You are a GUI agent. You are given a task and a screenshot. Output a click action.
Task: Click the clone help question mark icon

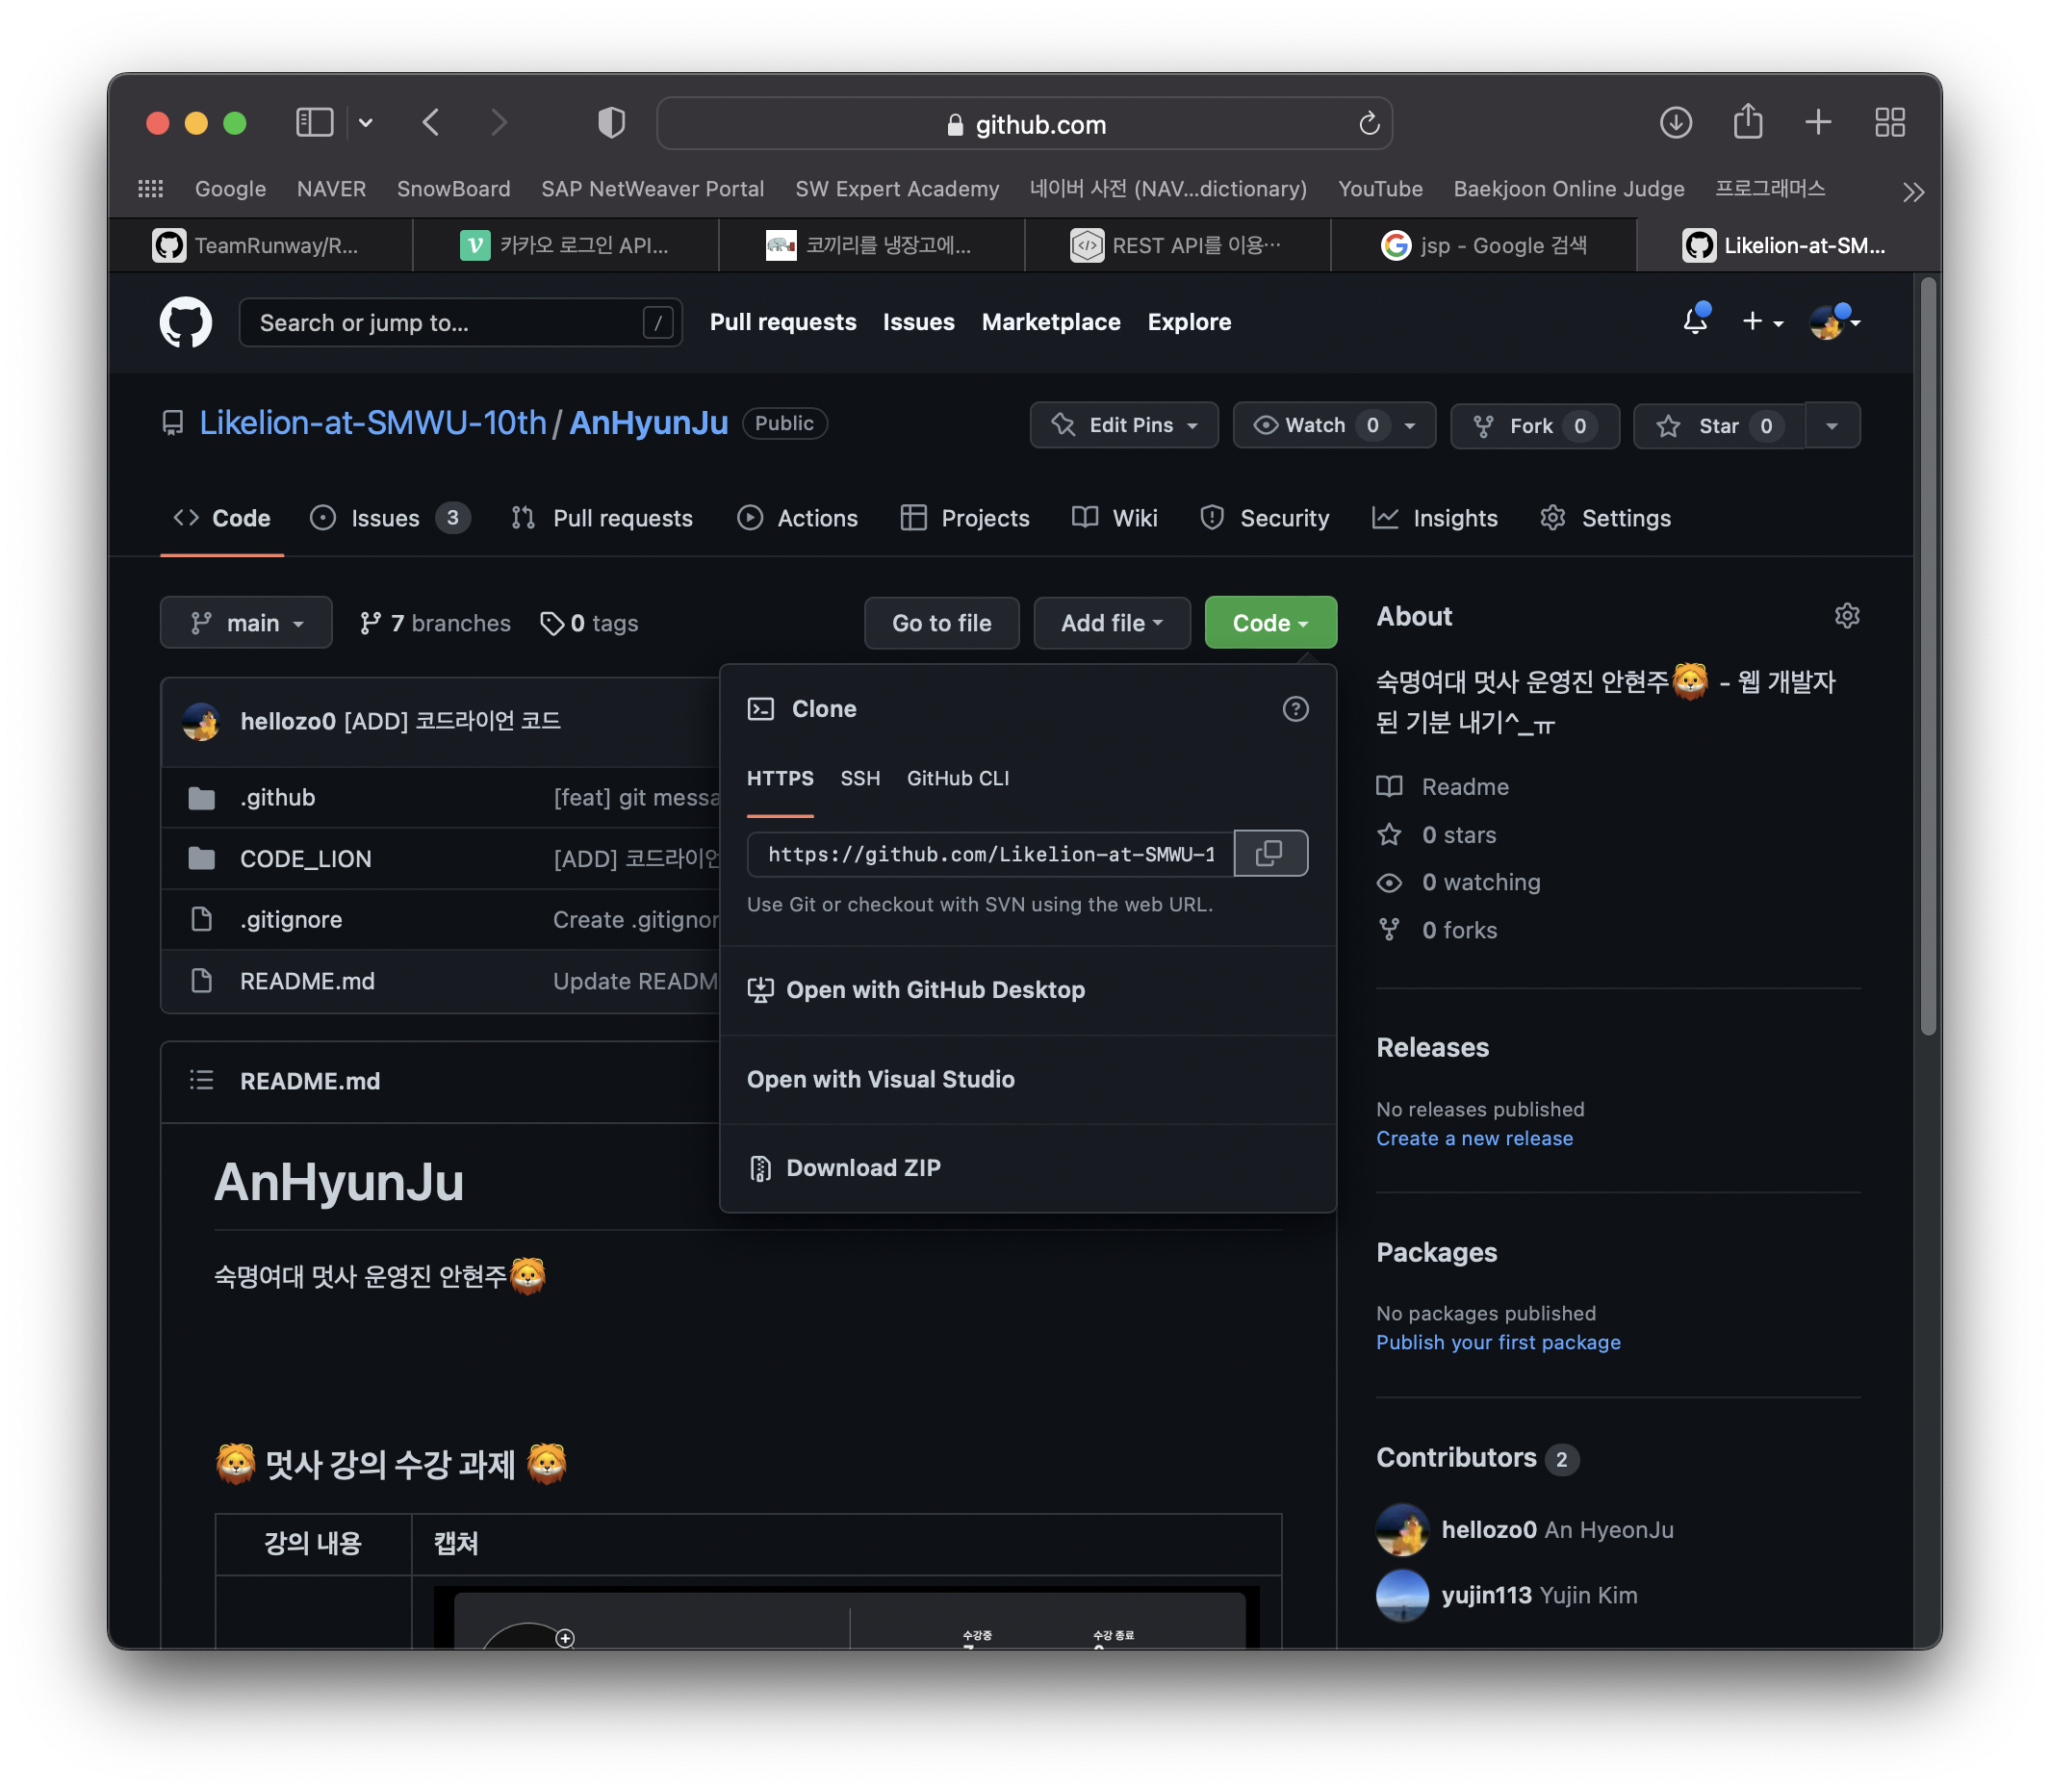[x=1295, y=709]
